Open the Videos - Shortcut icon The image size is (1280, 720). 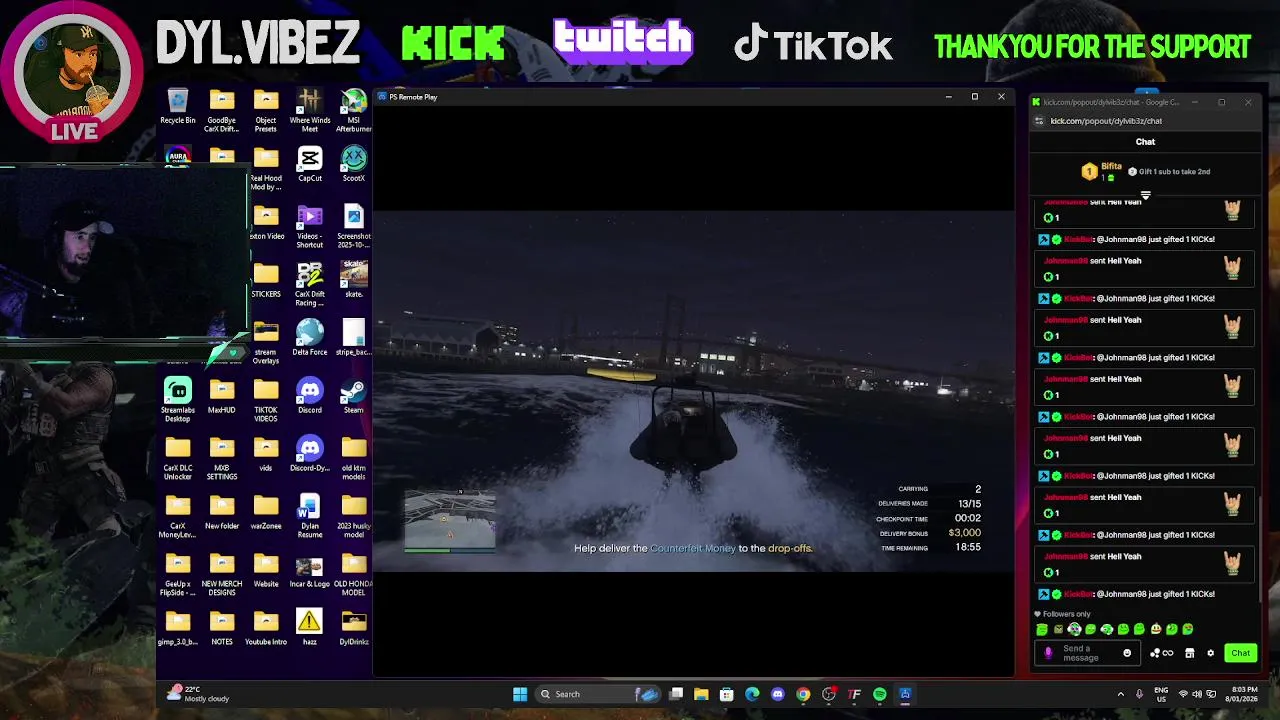click(310, 227)
